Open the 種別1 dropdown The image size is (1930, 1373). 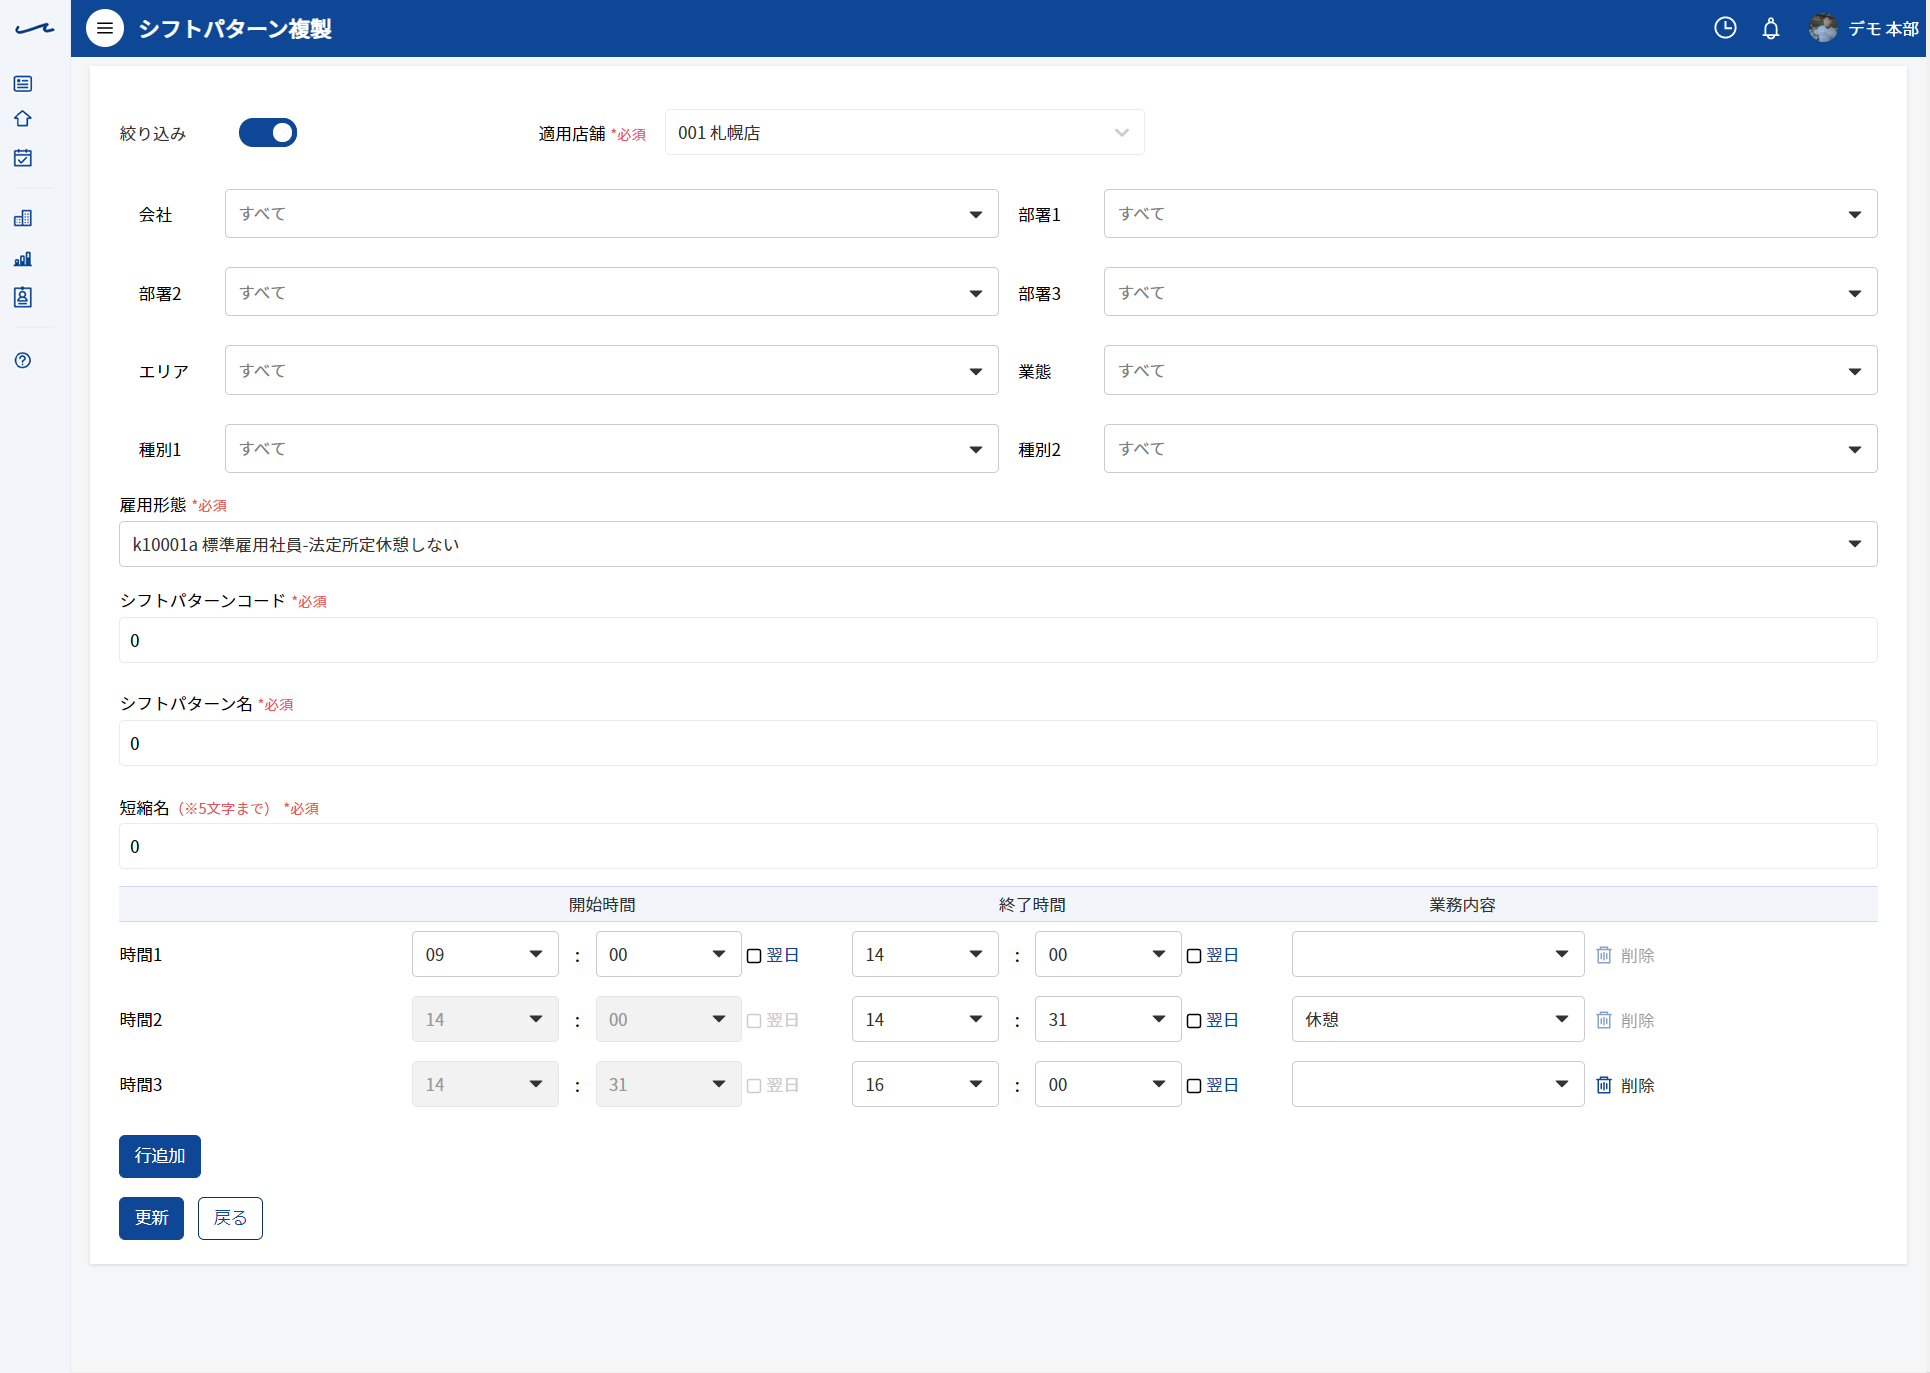(x=611, y=449)
